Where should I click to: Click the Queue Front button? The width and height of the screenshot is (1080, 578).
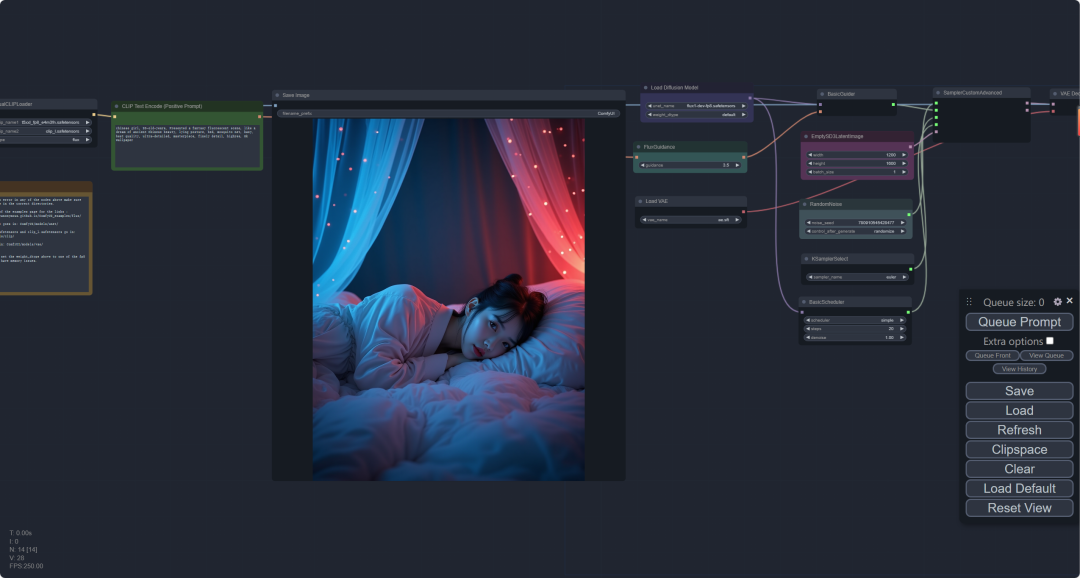point(993,355)
